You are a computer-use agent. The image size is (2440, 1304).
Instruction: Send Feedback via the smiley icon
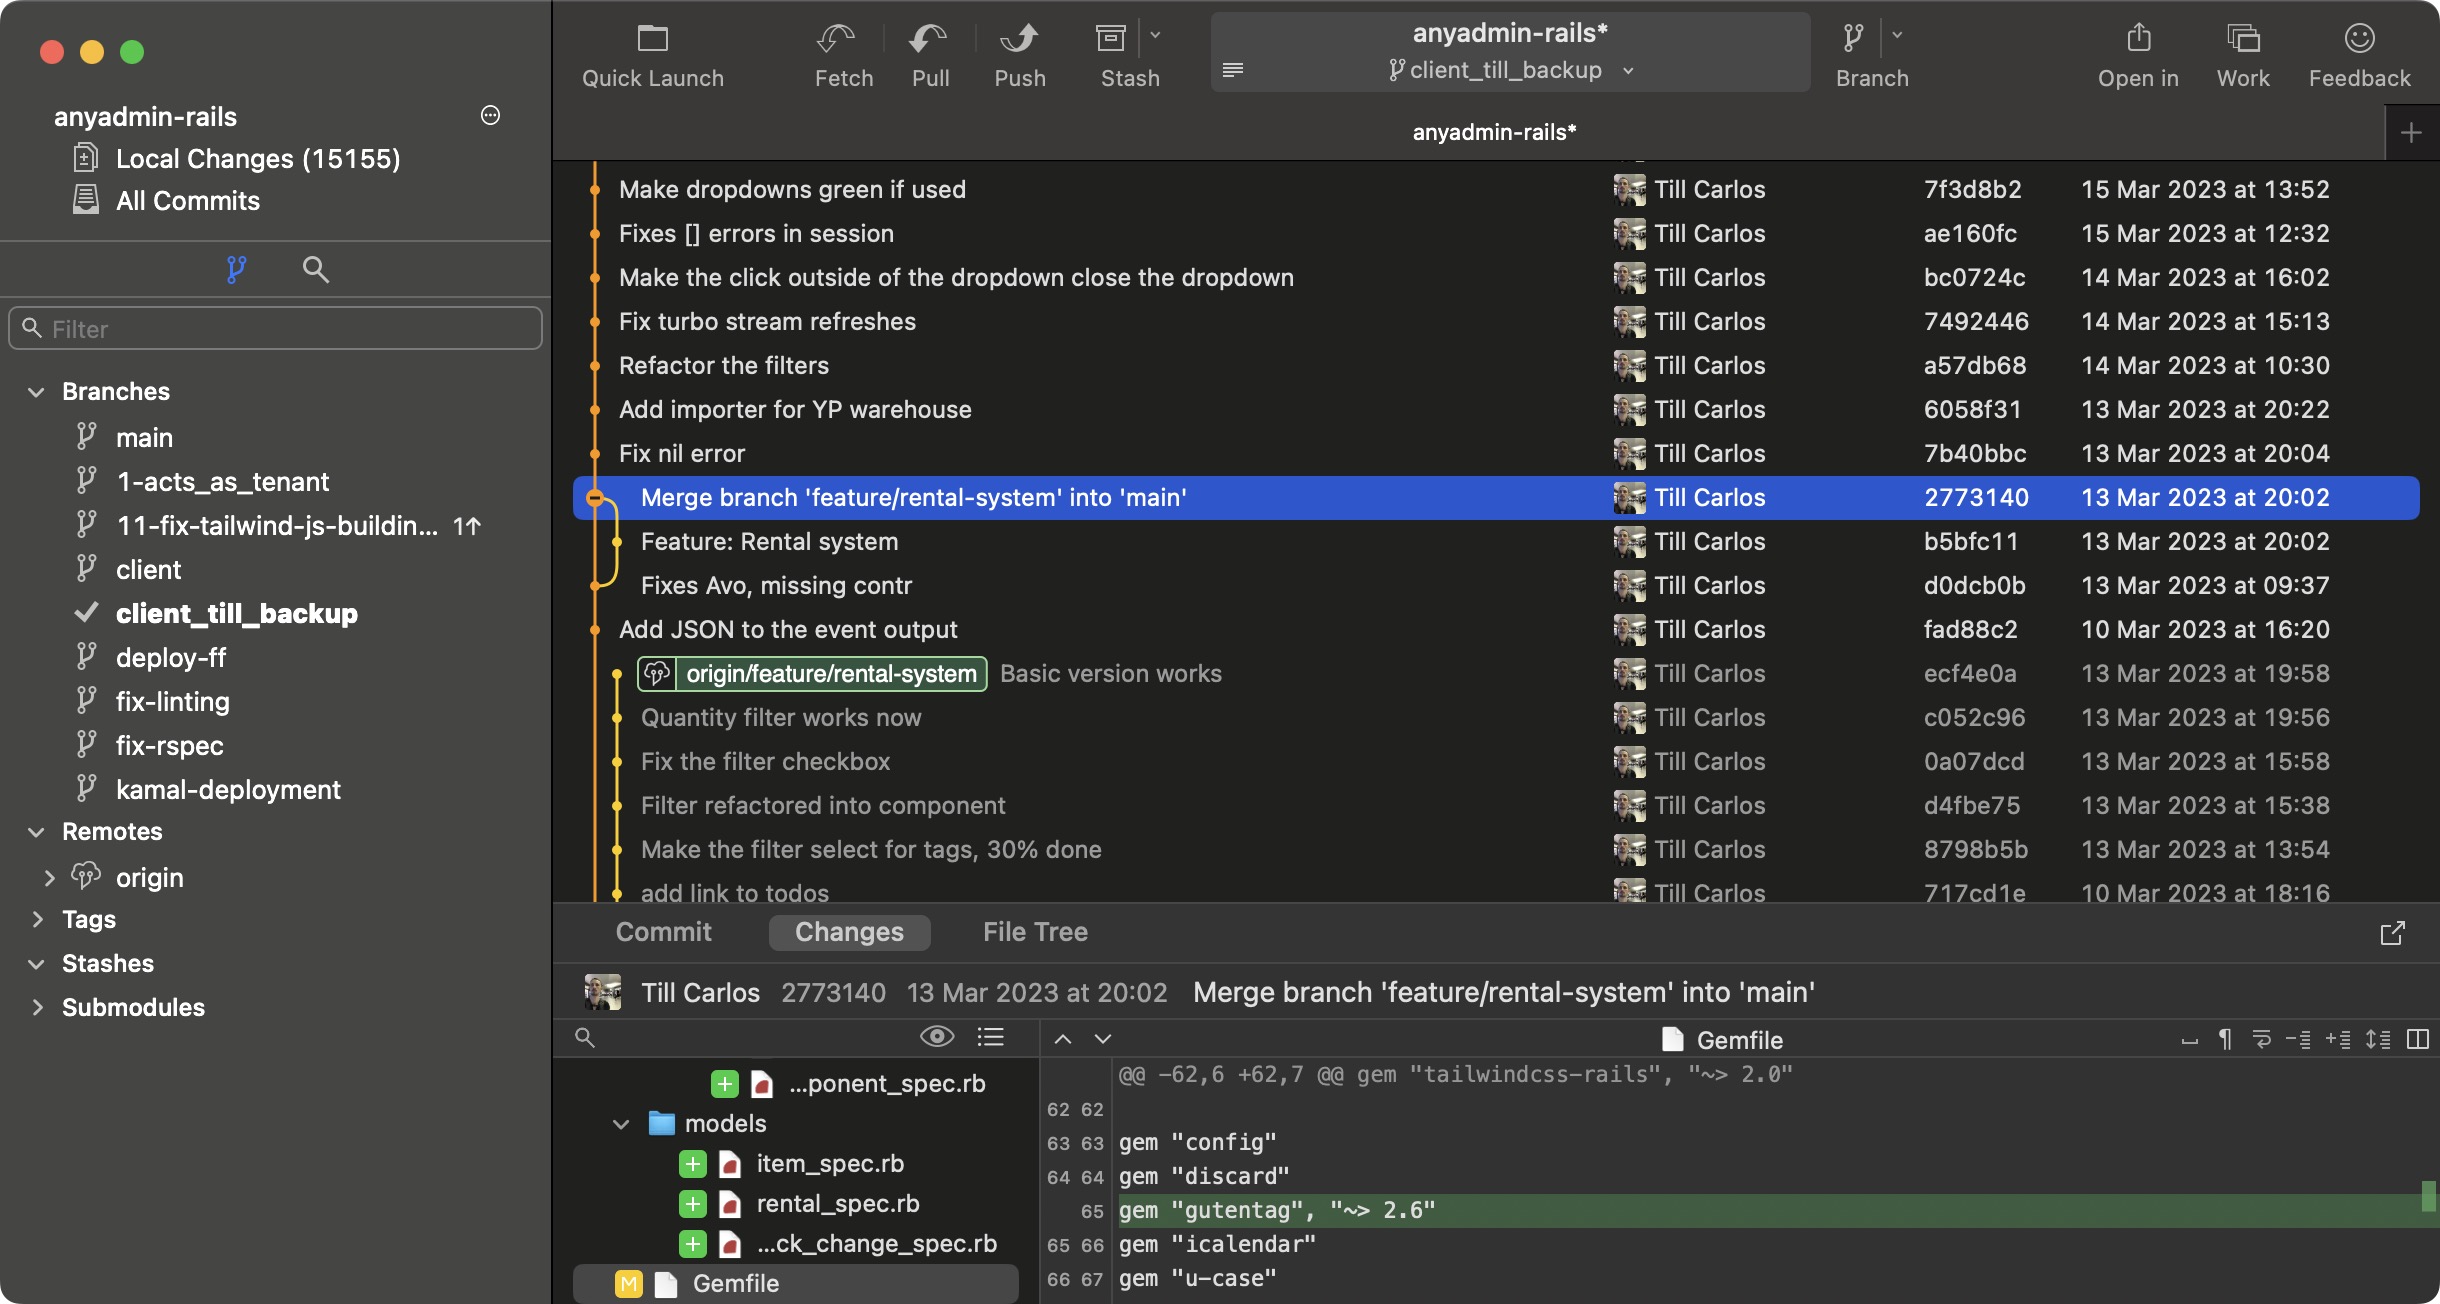(x=2358, y=40)
